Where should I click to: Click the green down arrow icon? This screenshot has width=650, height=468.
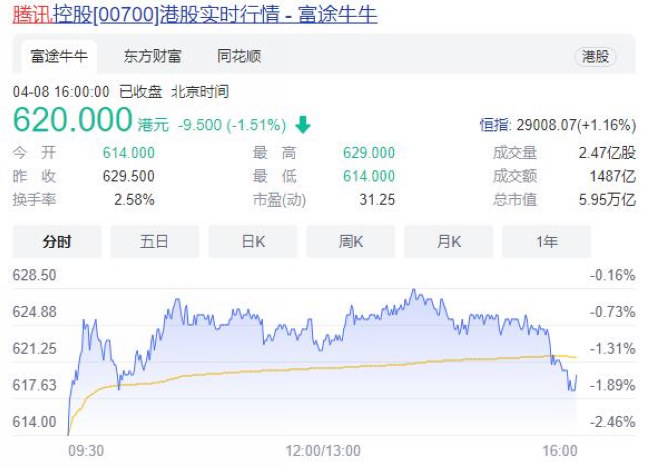tap(303, 124)
